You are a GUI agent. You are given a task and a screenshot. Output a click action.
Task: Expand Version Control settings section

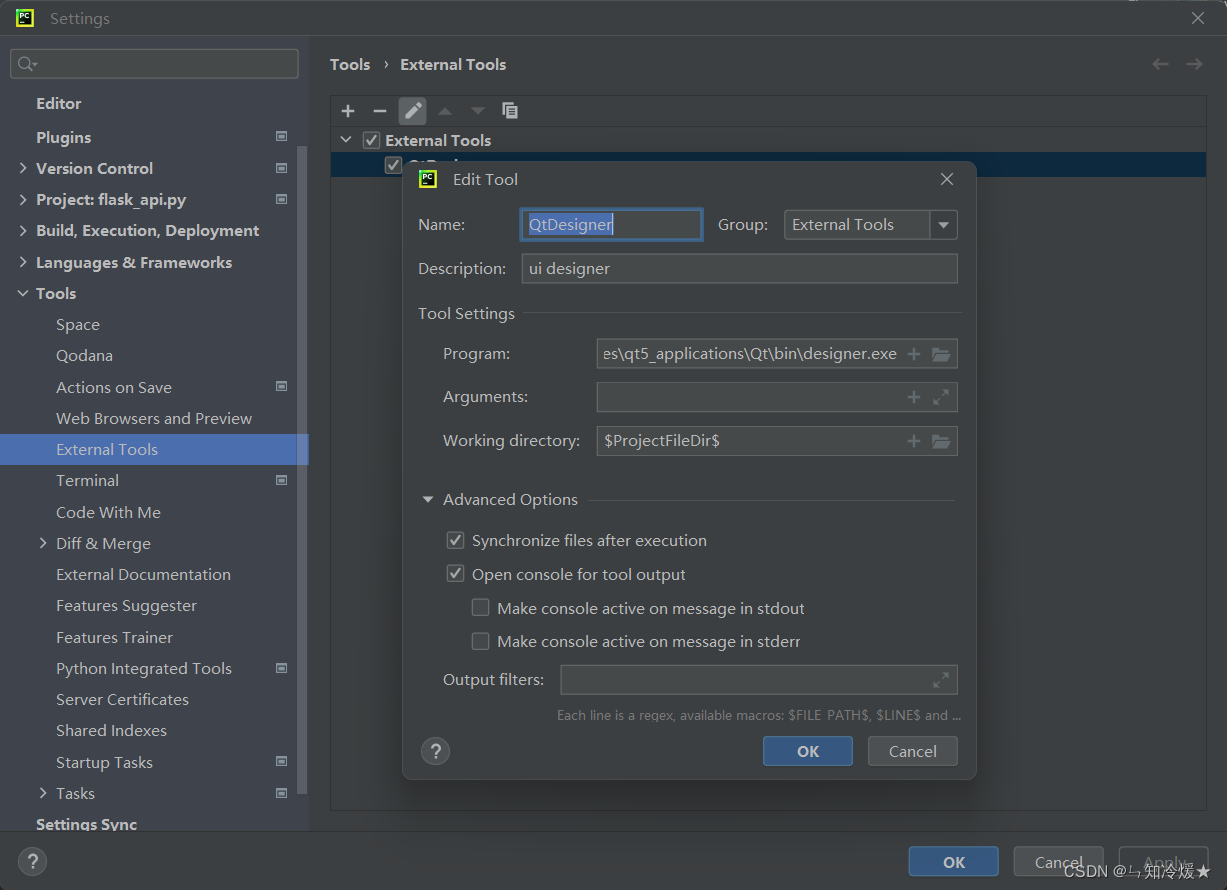click(x=23, y=169)
